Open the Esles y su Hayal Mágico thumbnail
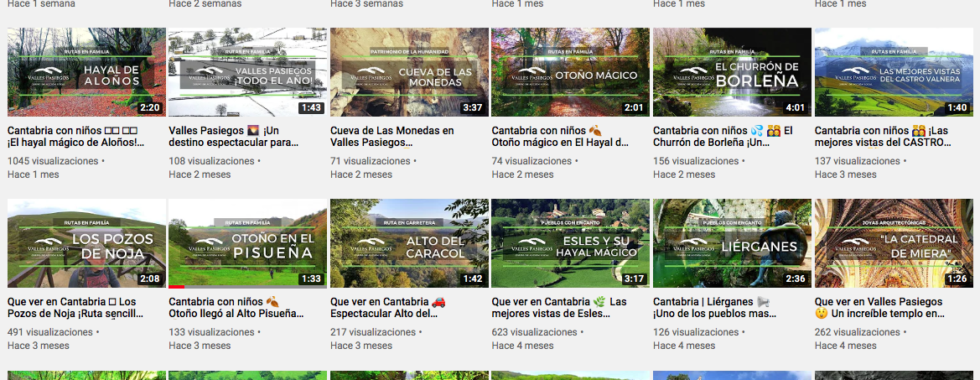This screenshot has height=380, width=980. (x=571, y=243)
